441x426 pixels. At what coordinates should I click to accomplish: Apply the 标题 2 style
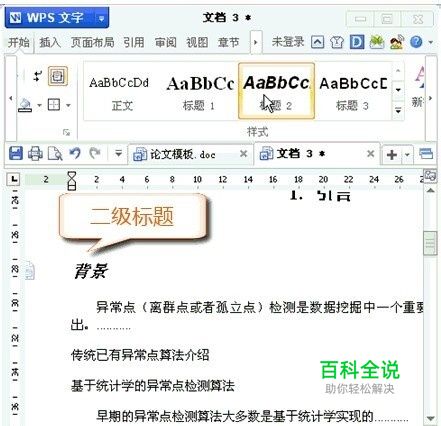coord(276,91)
